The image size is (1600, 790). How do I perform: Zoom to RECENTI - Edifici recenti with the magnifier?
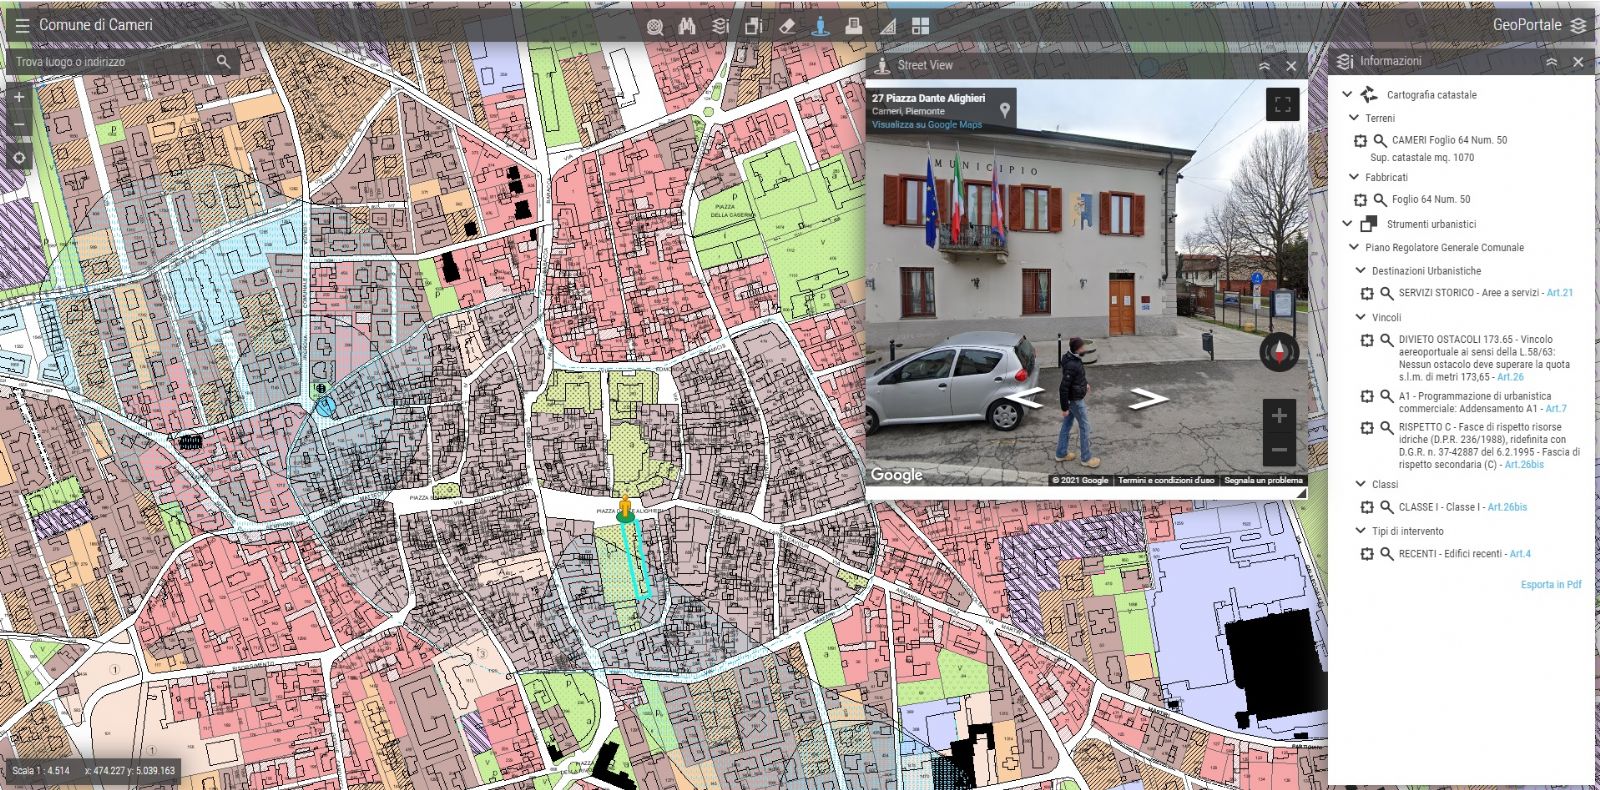tap(1387, 554)
